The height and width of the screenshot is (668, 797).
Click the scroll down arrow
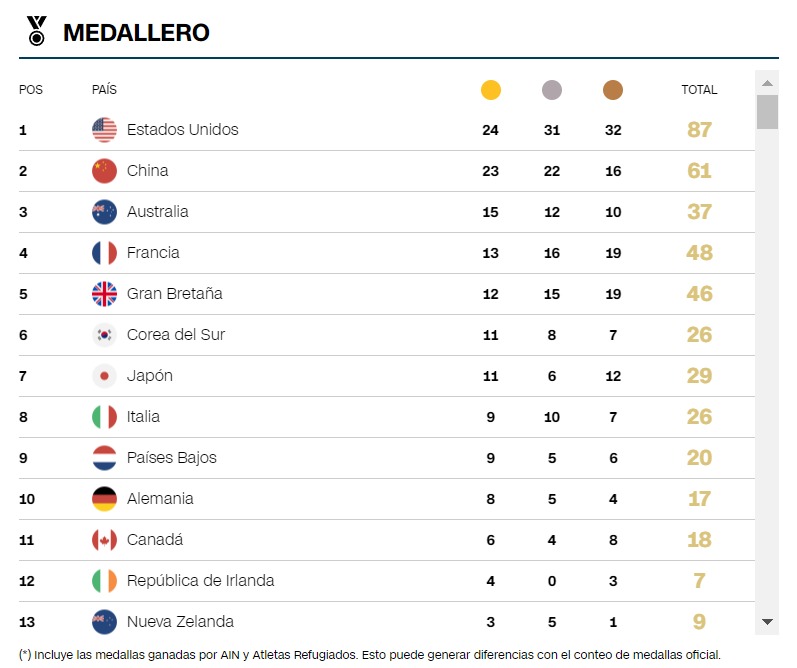click(x=767, y=622)
